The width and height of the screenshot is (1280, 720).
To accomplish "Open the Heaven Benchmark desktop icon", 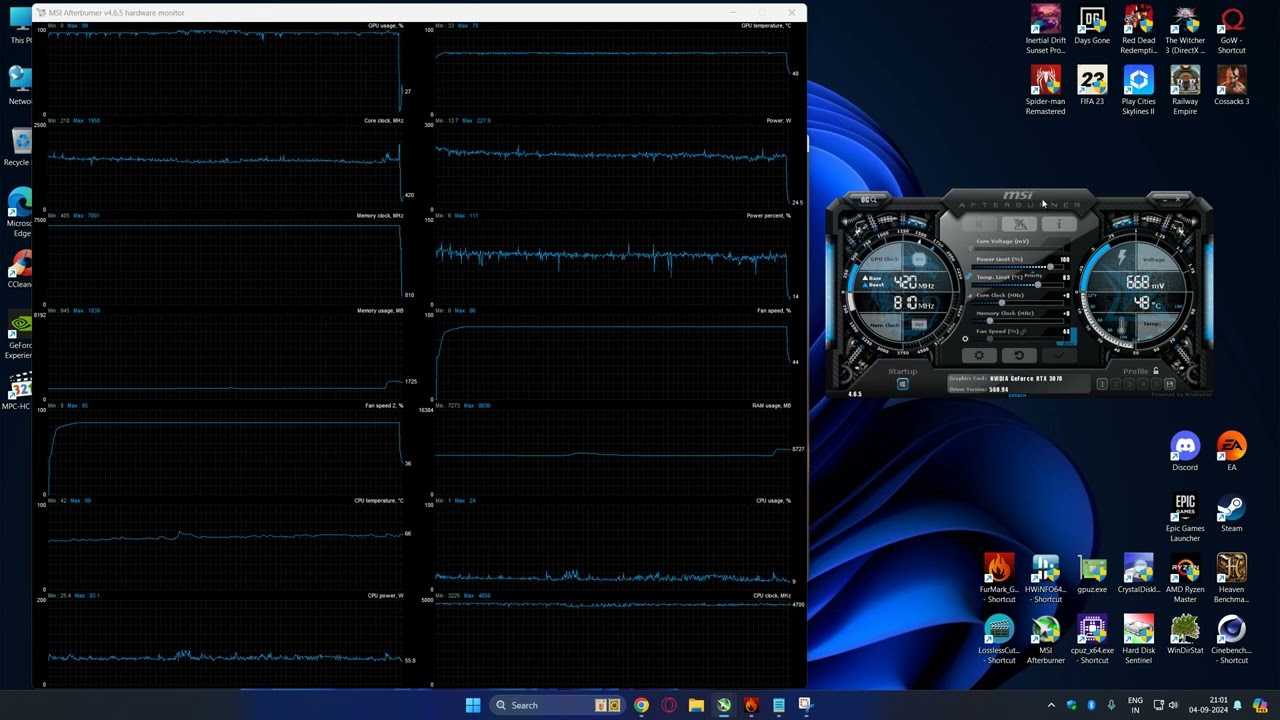I will coord(1232,579).
